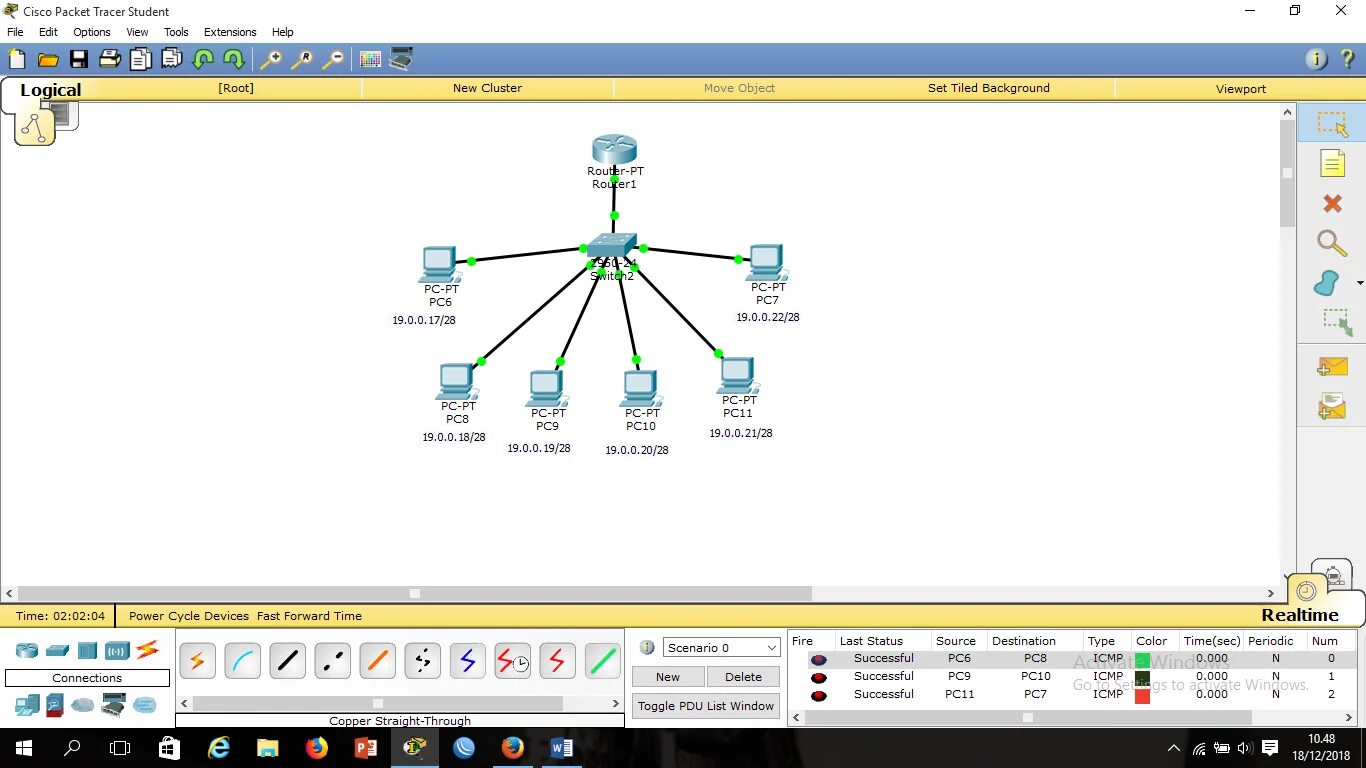
Task: Click Fast Forward Time
Action: pyautogui.click(x=309, y=616)
